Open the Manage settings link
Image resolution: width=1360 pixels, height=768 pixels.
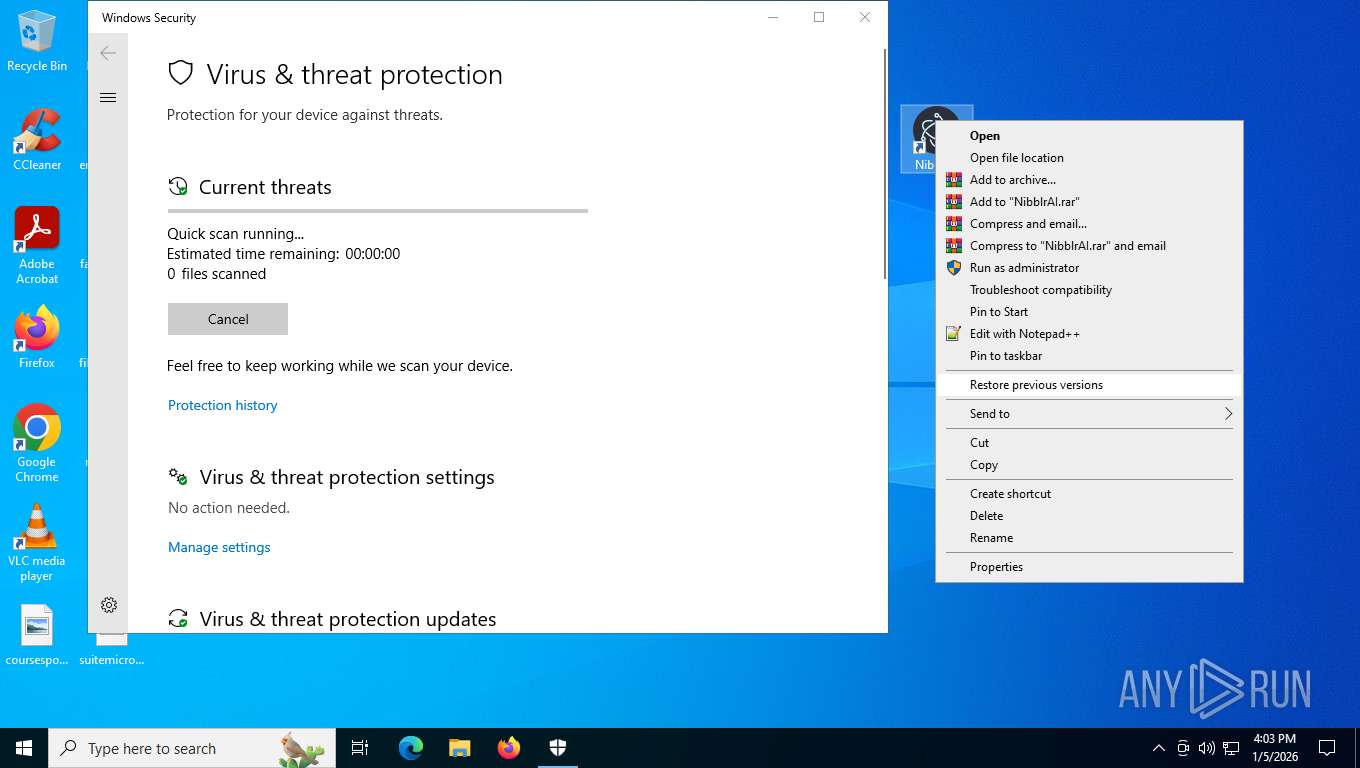(219, 547)
